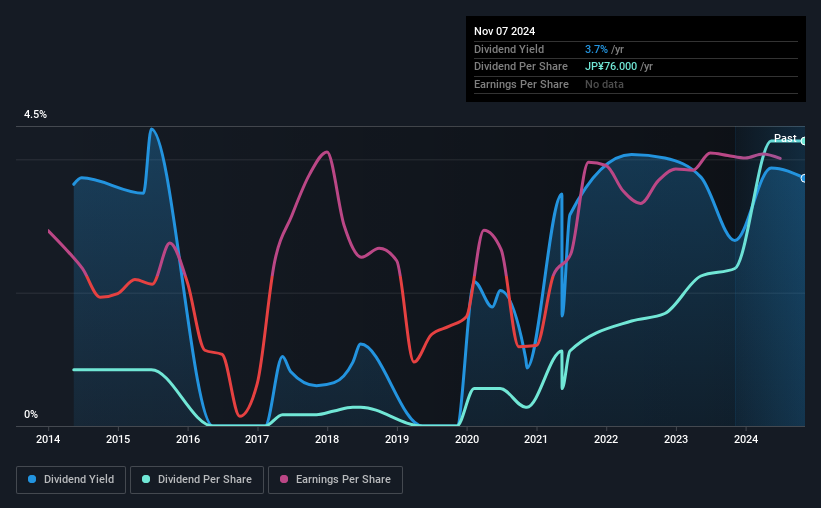Click the 2020 x-axis year label
Image resolution: width=821 pixels, height=508 pixels.
(467, 439)
